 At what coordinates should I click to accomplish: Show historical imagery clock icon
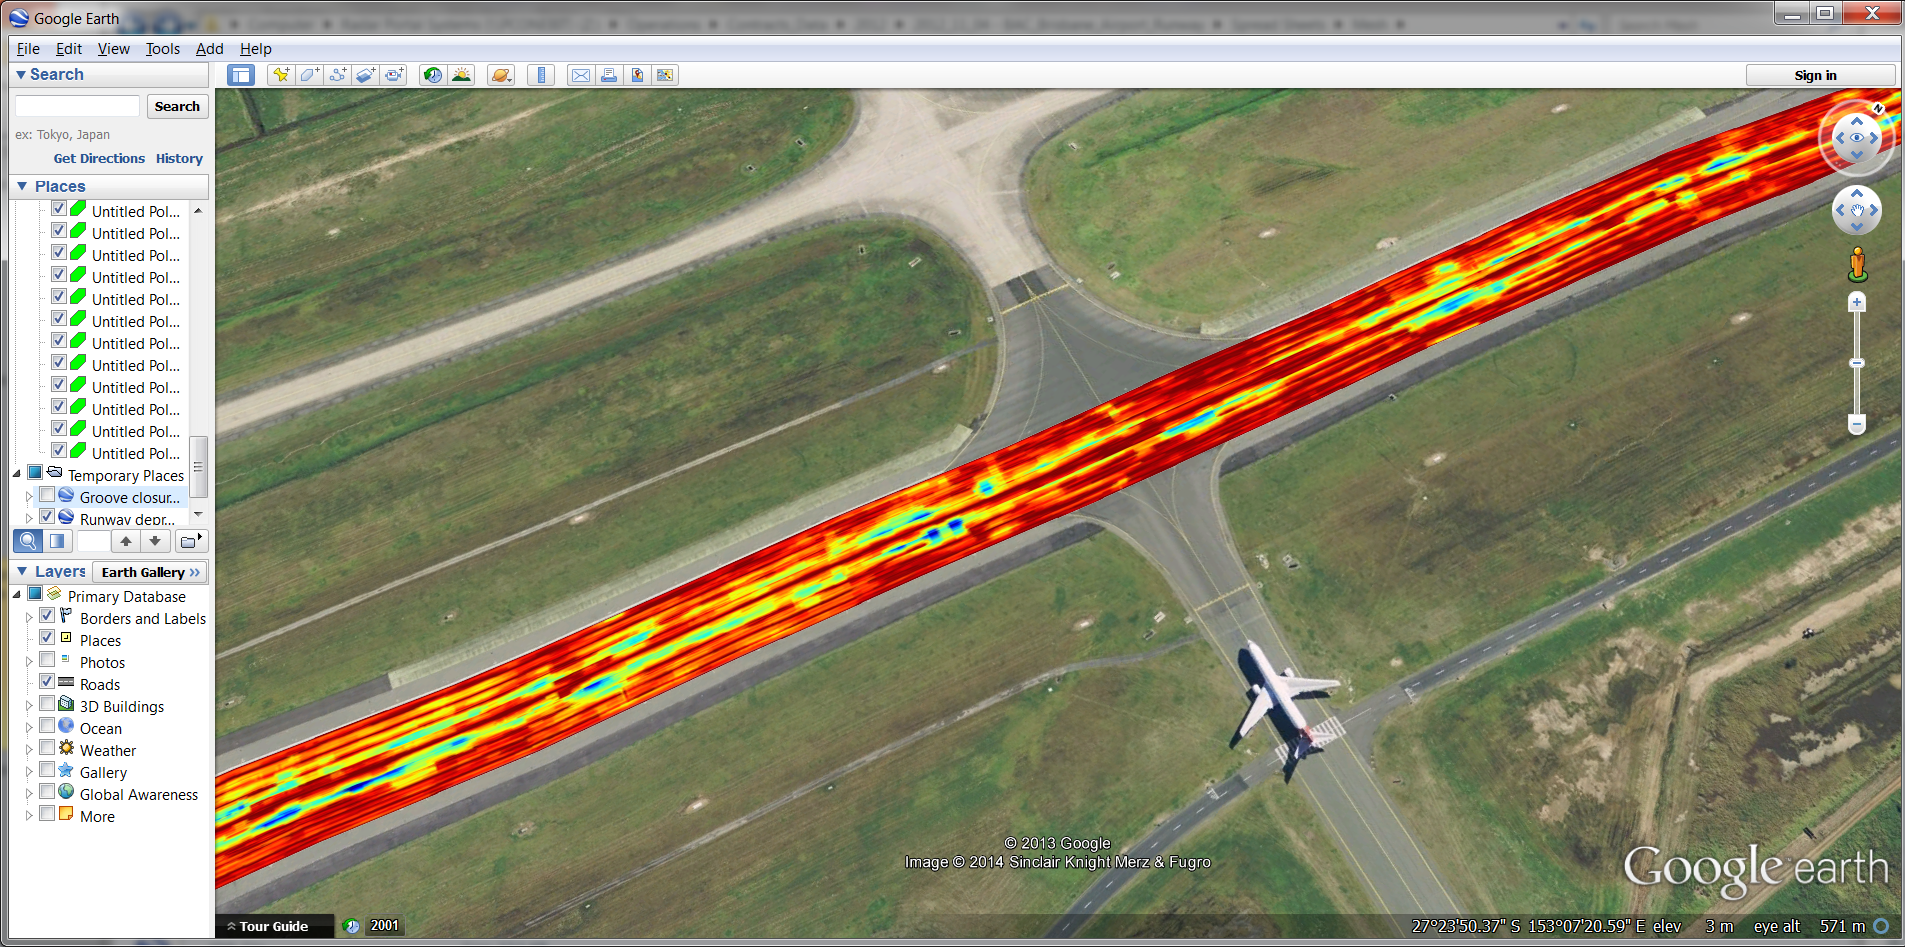point(432,75)
